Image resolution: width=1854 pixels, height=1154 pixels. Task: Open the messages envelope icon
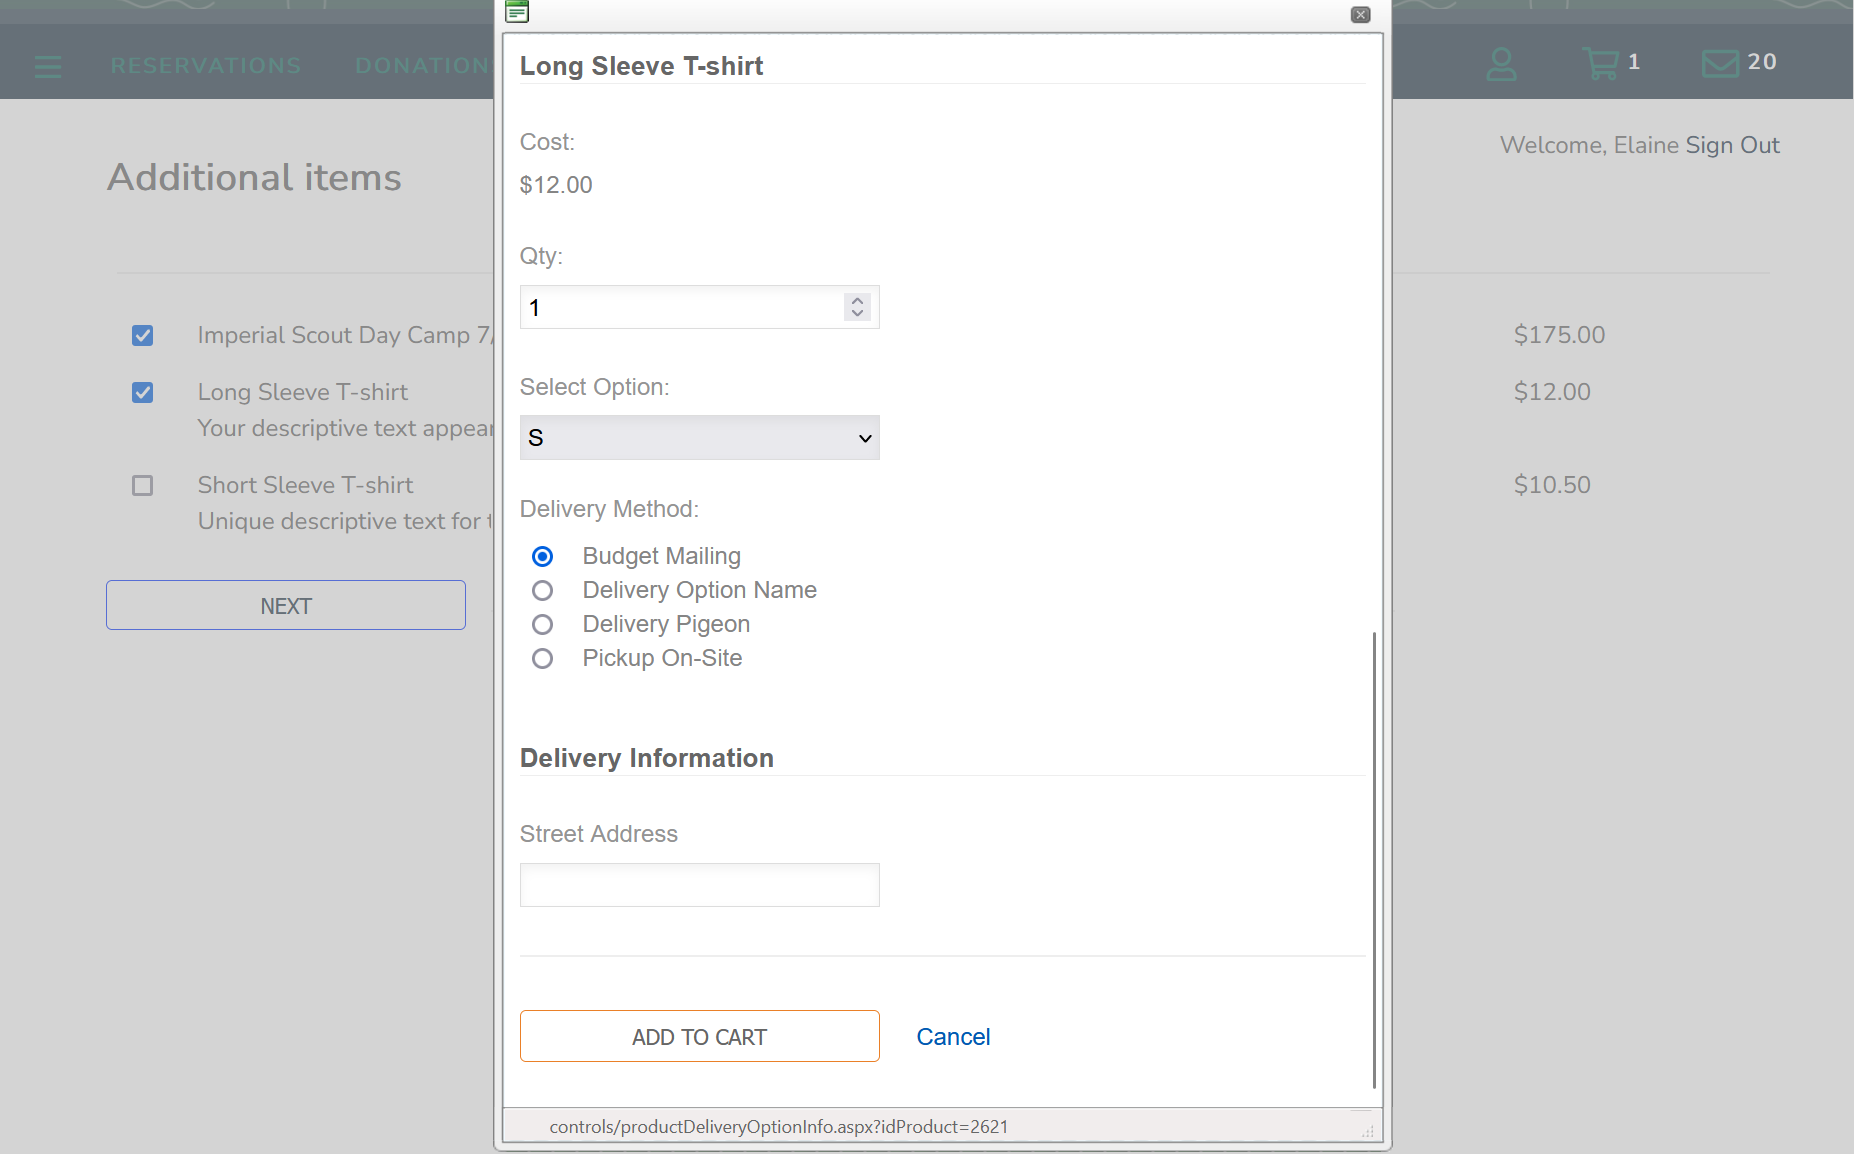(1720, 64)
